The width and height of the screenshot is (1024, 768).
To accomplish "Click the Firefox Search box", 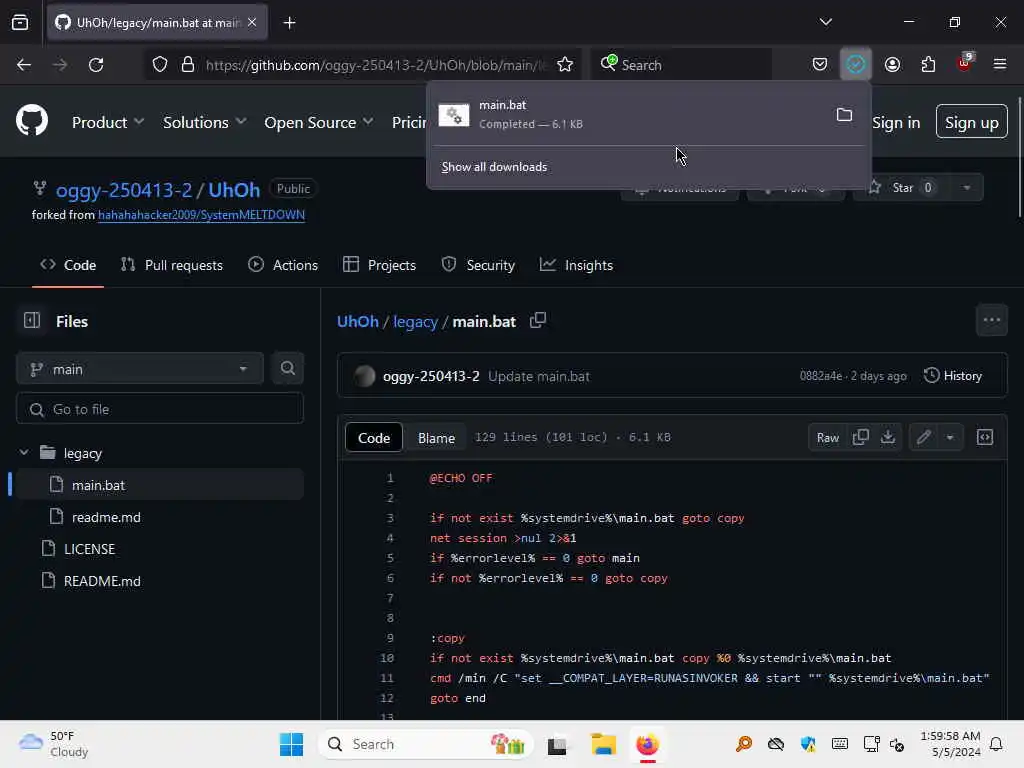I will click(681, 65).
